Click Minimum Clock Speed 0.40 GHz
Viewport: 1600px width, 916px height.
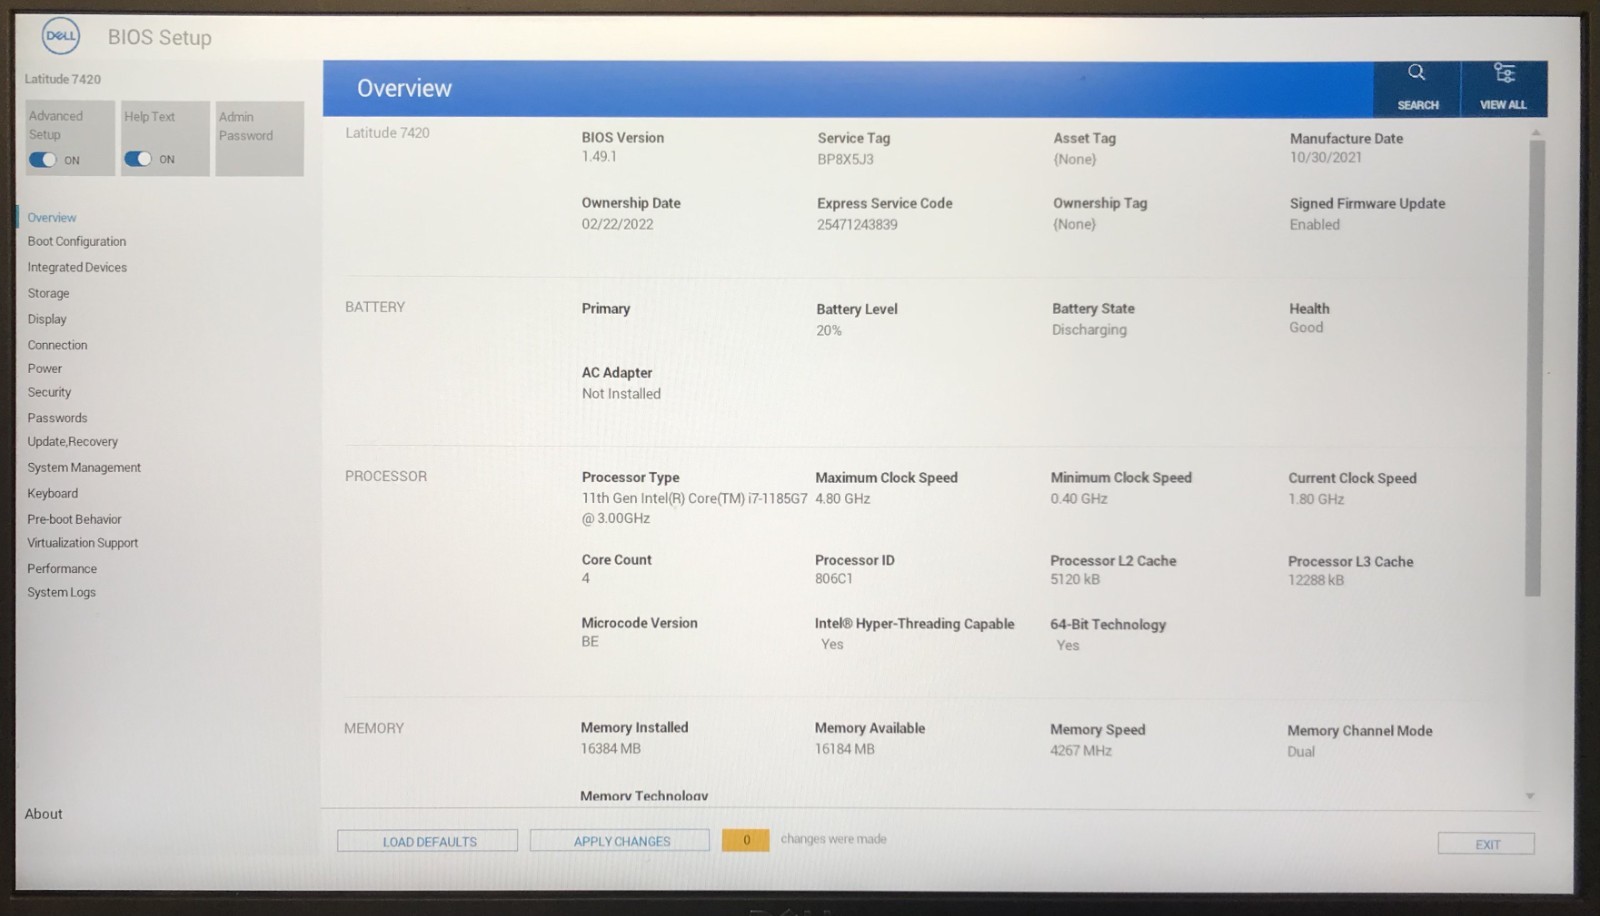[1079, 498]
